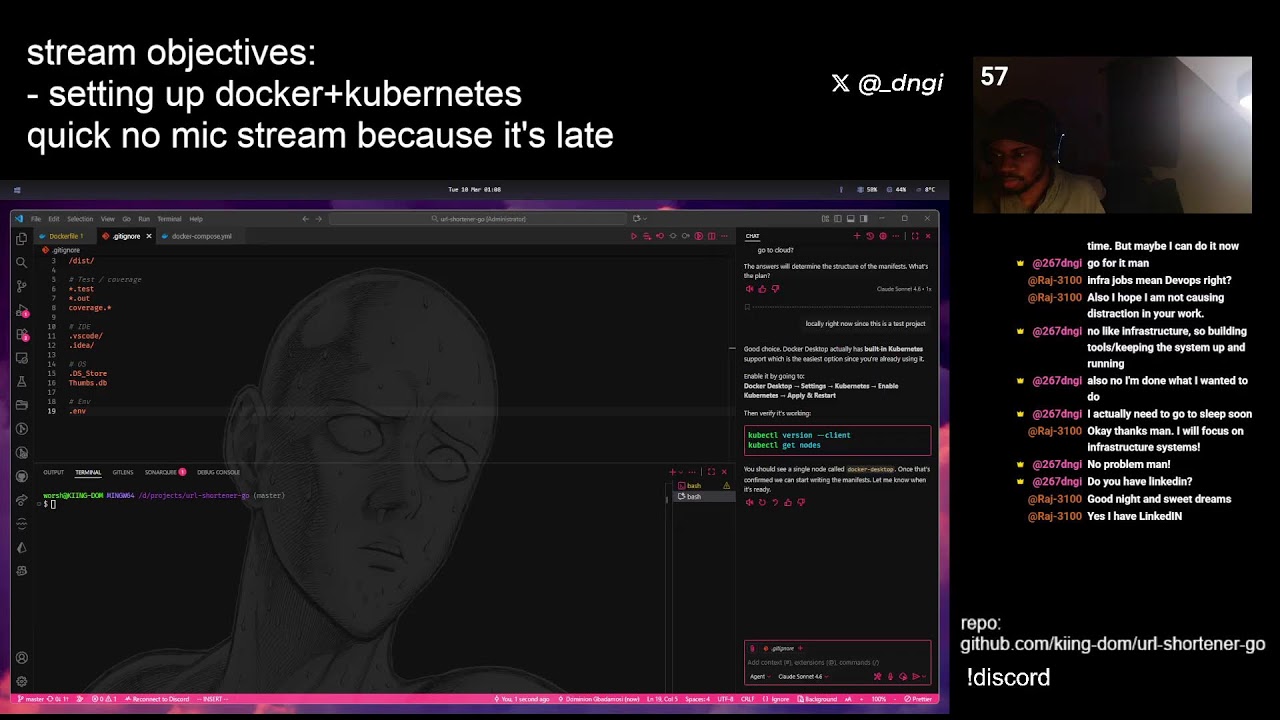Viewport: 1280px width, 720px height.
Task: Click Ln 19, Col 5 in status bar
Action: tap(662, 699)
